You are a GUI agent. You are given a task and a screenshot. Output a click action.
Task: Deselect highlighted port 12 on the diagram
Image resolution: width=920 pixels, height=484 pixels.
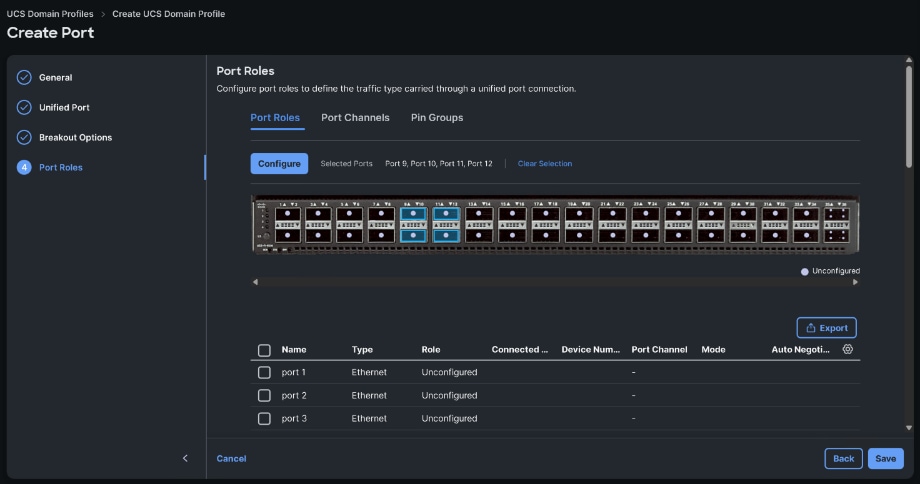click(446, 235)
